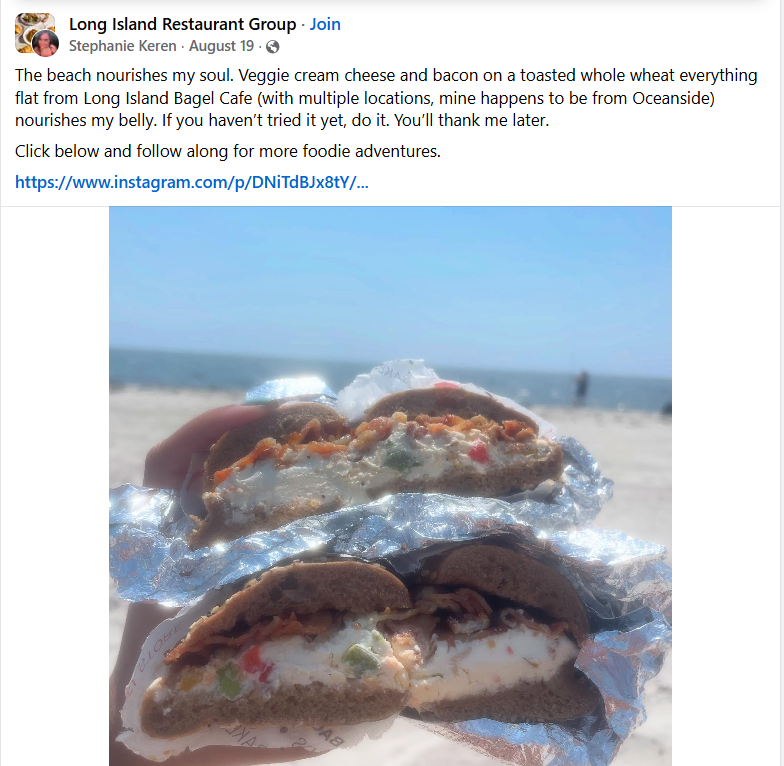
Task: Open the August 19 post timestamp
Action: (222, 46)
